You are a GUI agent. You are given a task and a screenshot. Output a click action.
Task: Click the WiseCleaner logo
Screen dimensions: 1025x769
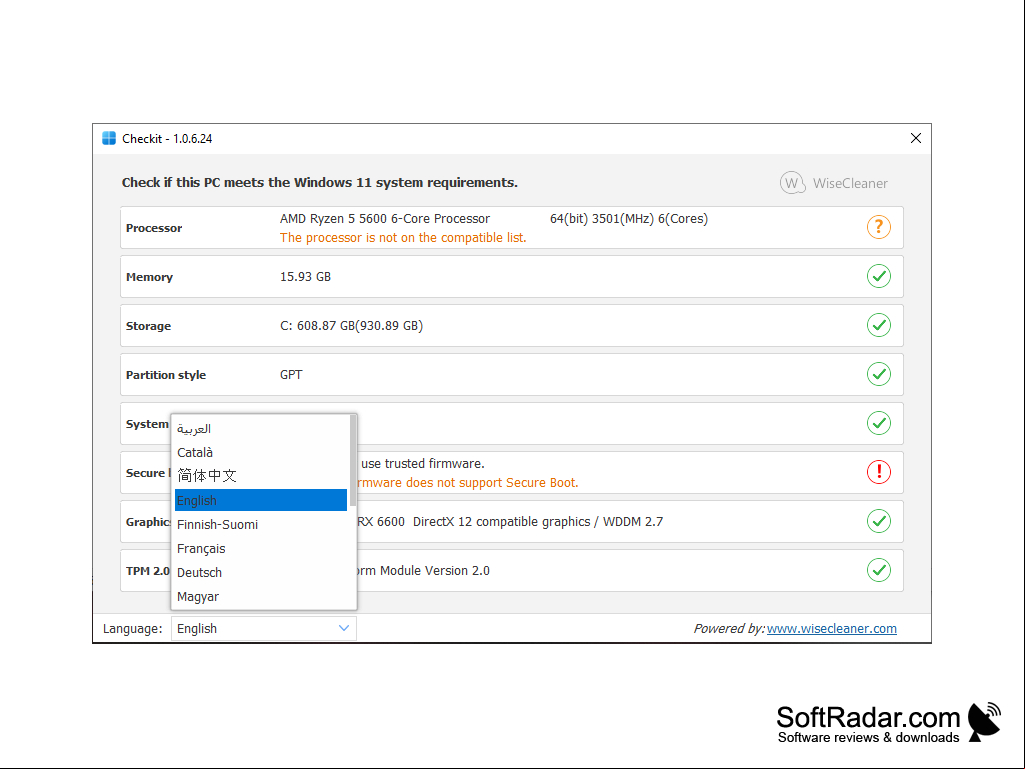833,183
